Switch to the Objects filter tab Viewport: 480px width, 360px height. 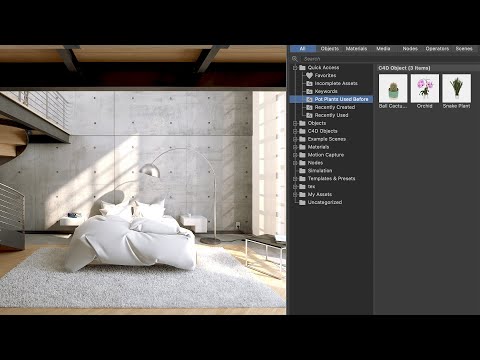tap(330, 49)
